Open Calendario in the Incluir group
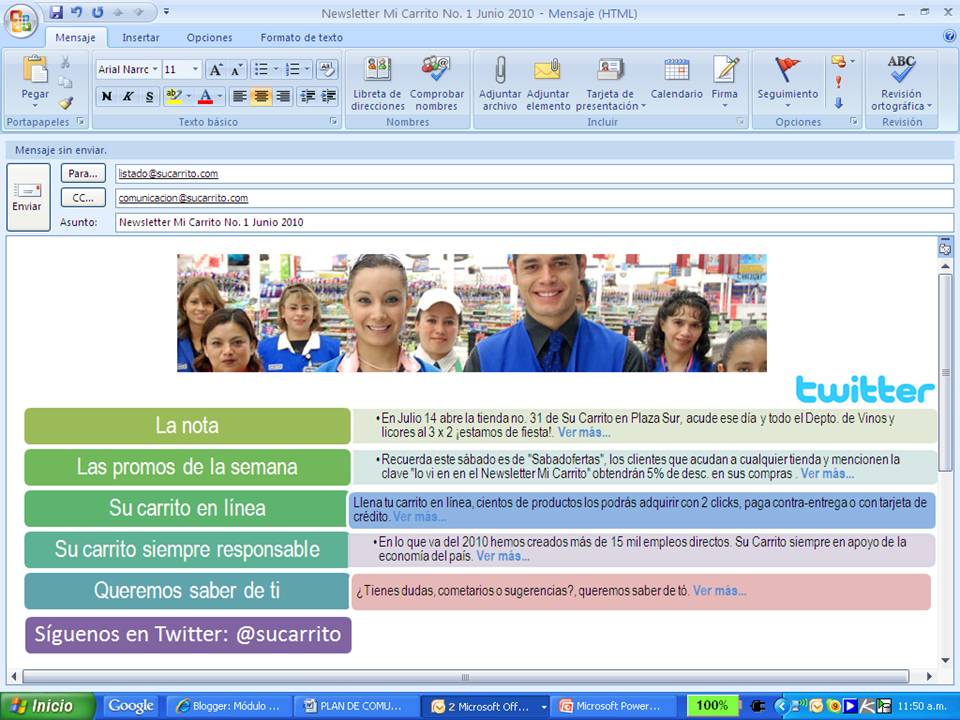 [x=677, y=77]
